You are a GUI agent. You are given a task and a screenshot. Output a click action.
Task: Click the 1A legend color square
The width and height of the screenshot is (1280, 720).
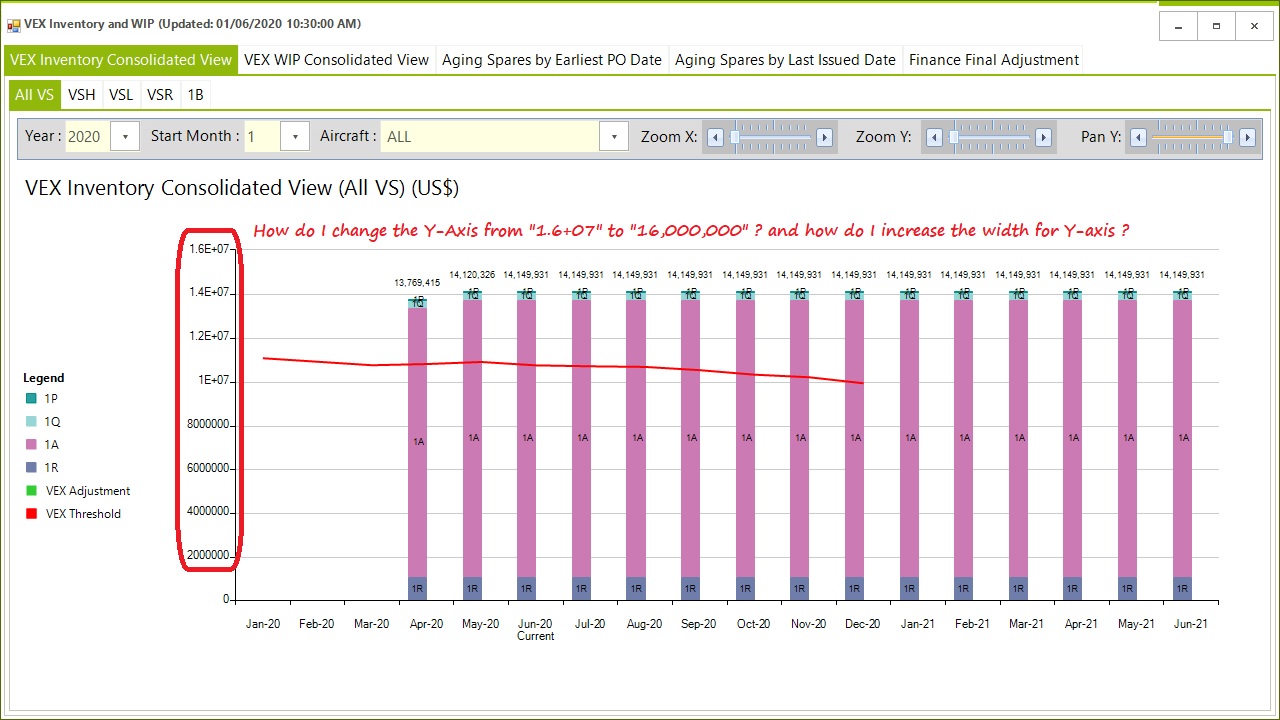point(31,445)
